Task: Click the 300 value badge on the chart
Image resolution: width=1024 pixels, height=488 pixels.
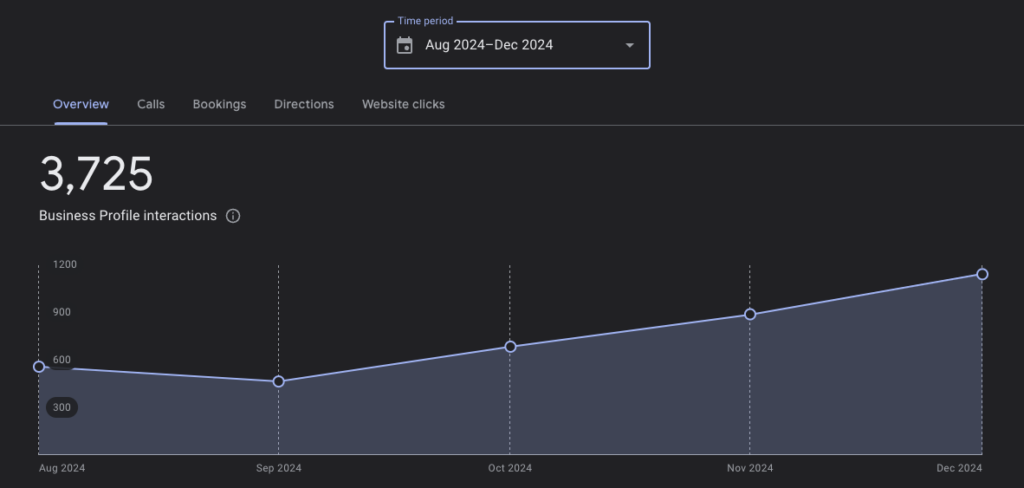Action: [x=61, y=407]
